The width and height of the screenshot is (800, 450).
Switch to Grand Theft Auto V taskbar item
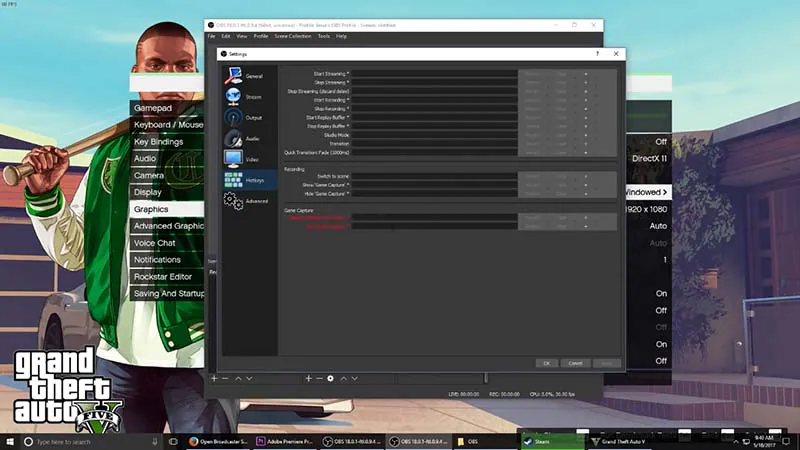point(619,441)
